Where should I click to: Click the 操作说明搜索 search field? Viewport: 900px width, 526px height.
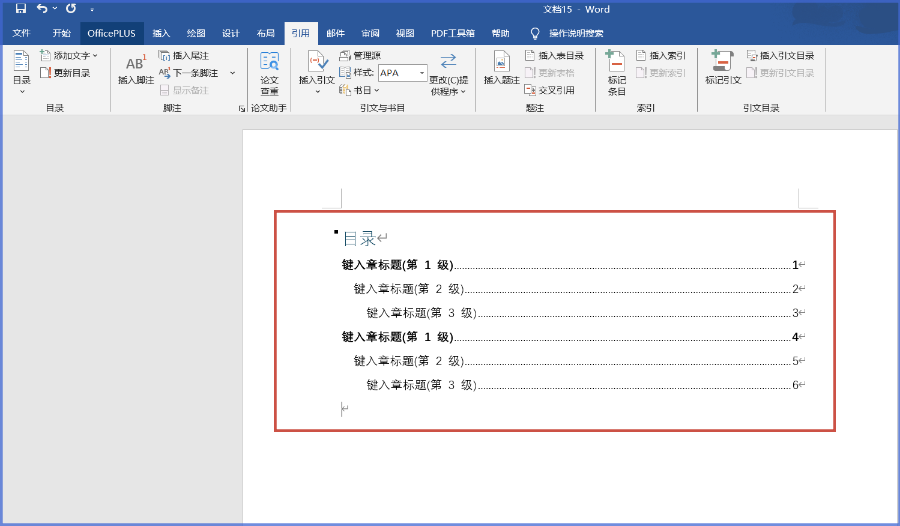click(575, 33)
